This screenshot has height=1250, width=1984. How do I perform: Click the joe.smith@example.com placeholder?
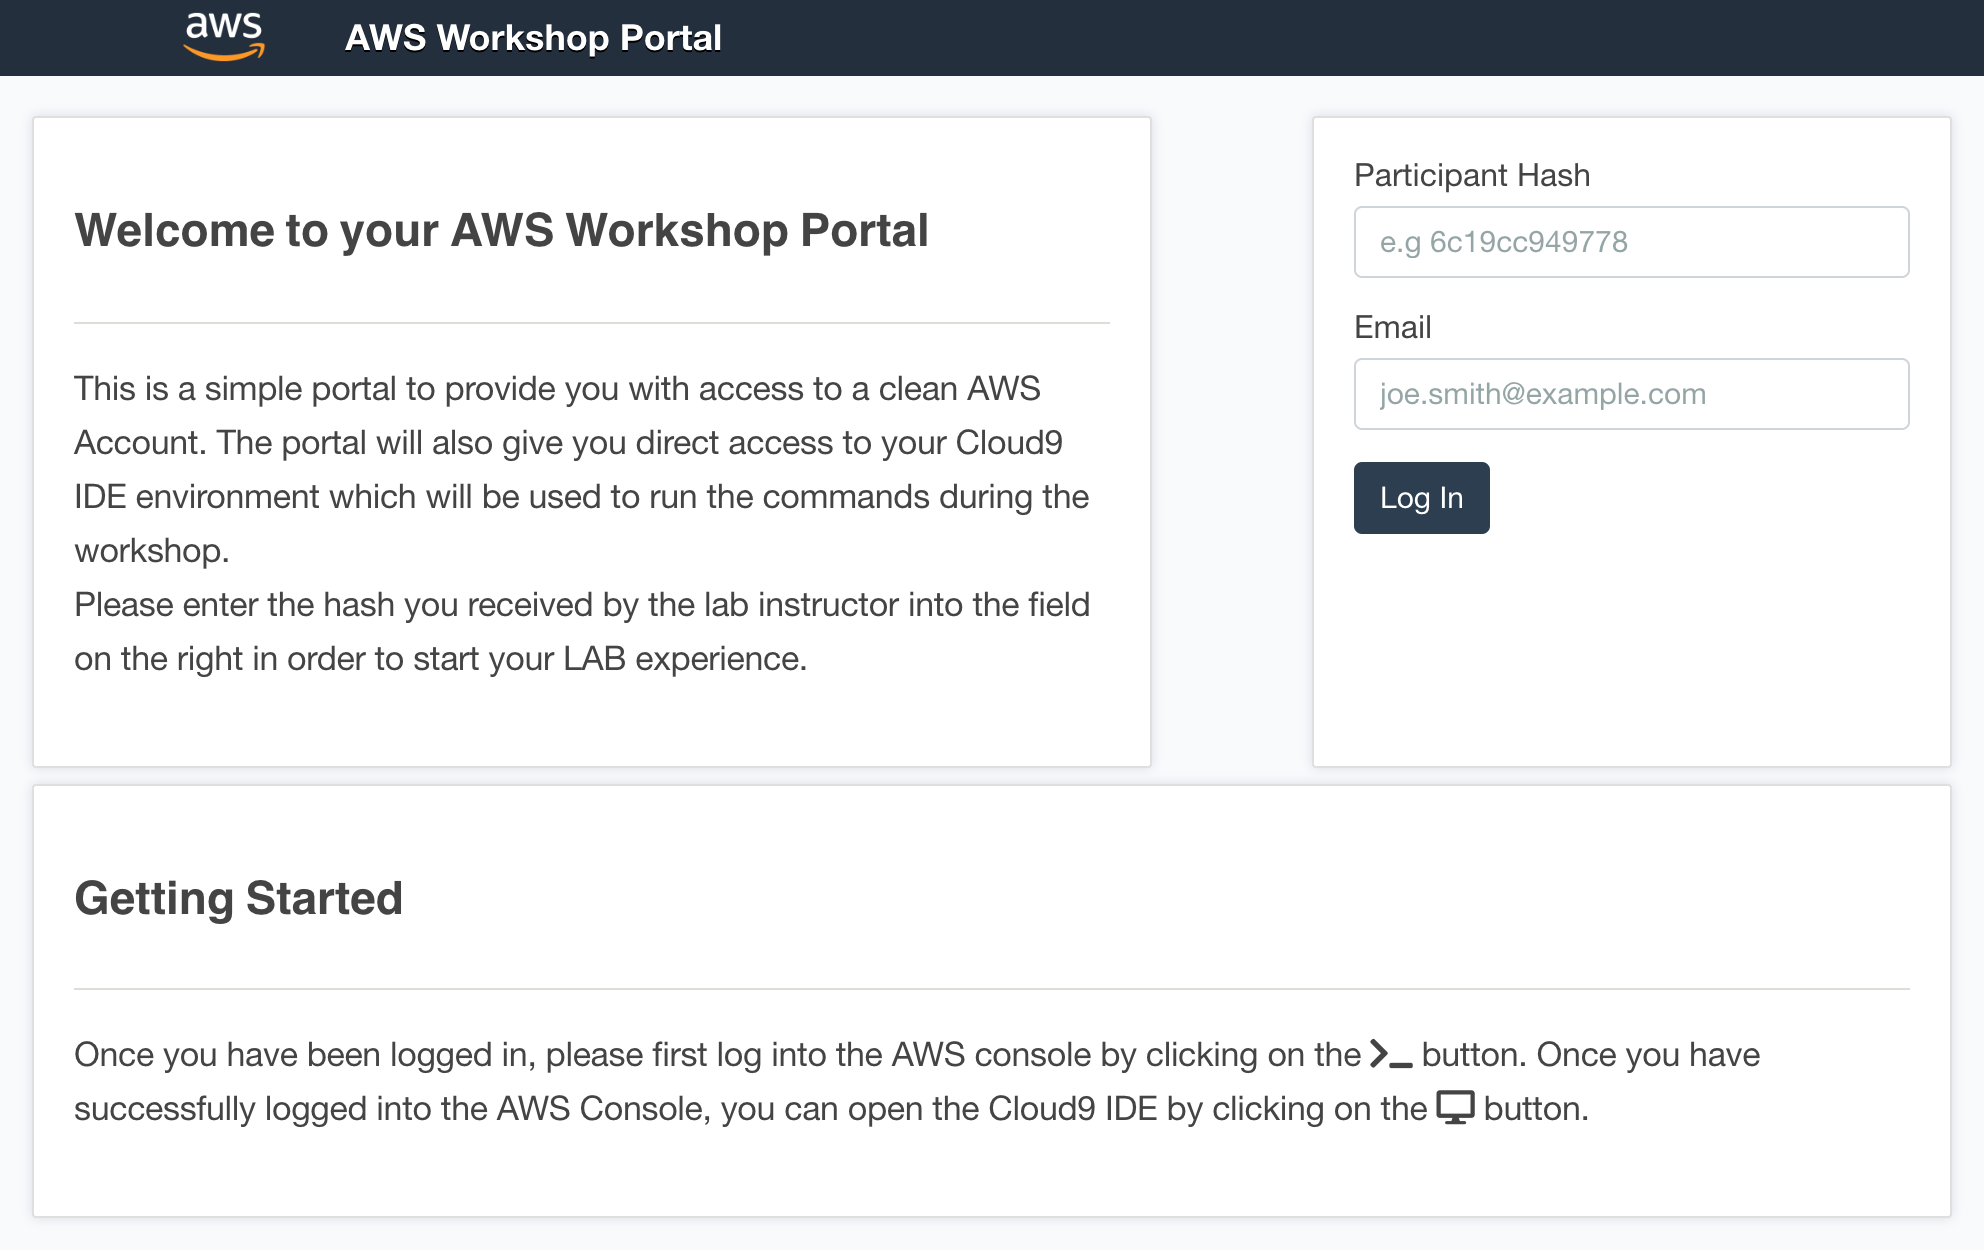point(1542,394)
